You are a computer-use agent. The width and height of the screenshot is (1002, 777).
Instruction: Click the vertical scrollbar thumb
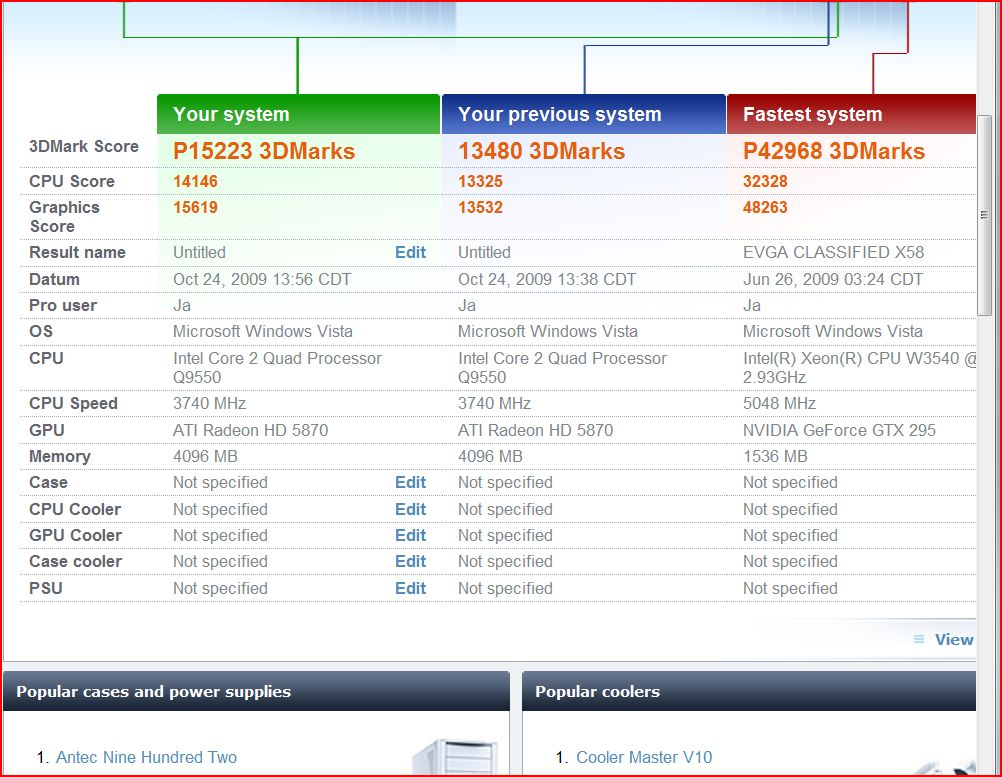[x=984, y=215]
